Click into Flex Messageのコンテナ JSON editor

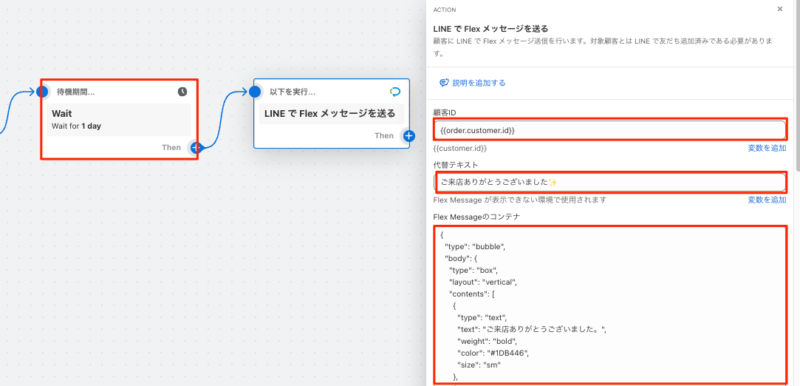pos(609,304)
